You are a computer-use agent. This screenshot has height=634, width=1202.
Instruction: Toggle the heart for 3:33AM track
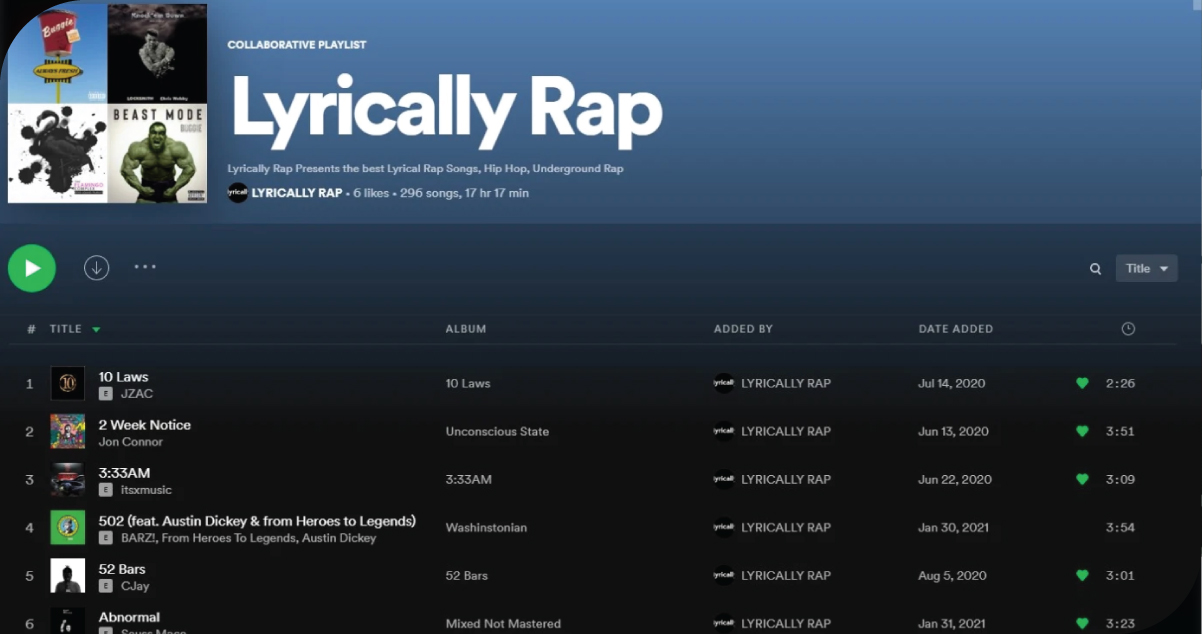[x=1081, y=479]
